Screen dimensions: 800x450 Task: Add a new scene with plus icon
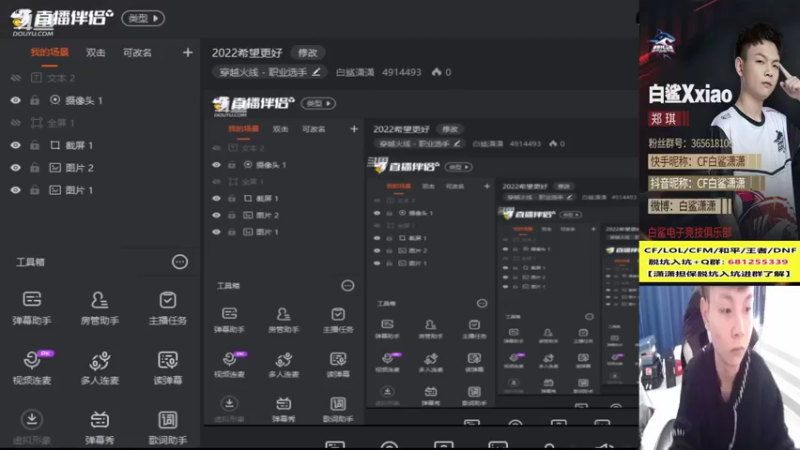point(188,53)
